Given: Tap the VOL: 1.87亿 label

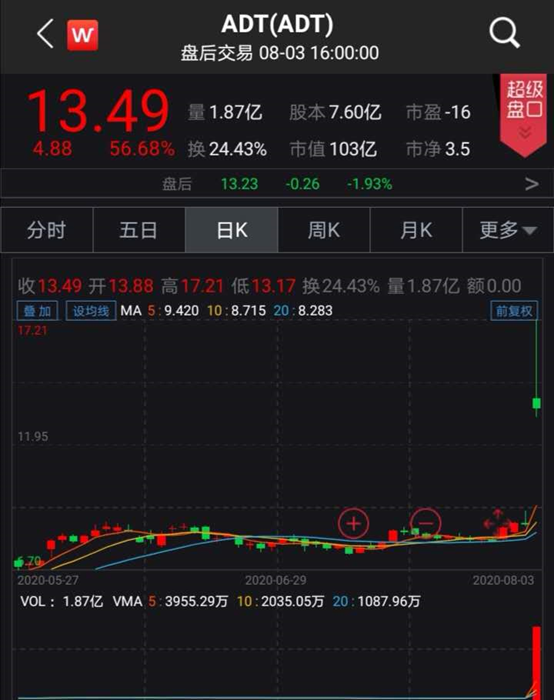Looking at the screenshot, I should [62, 601].
